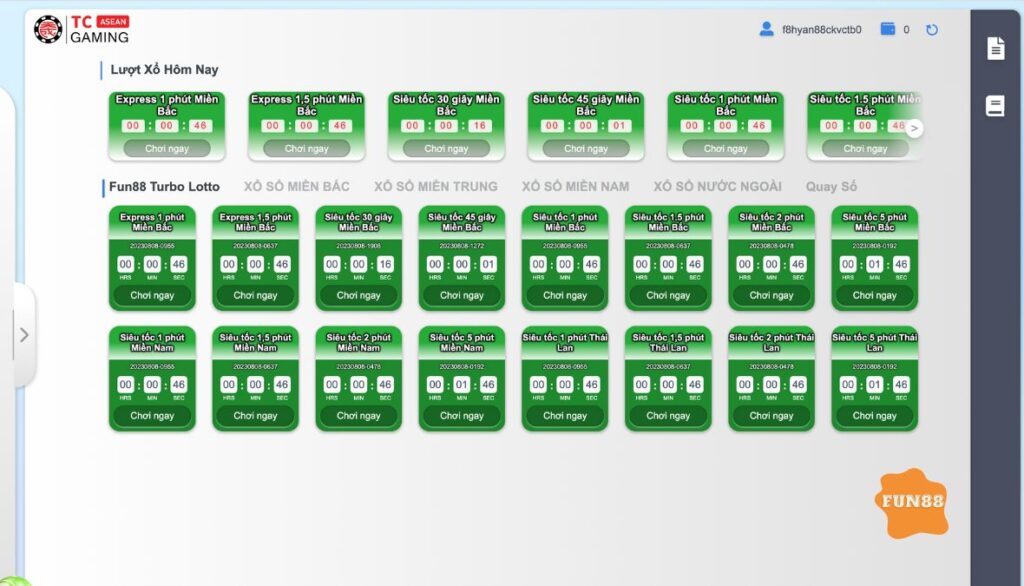Click Chơi ngay on Siêu tốc 1 phút Miền Bắc grid card

[x=565, y=295]
